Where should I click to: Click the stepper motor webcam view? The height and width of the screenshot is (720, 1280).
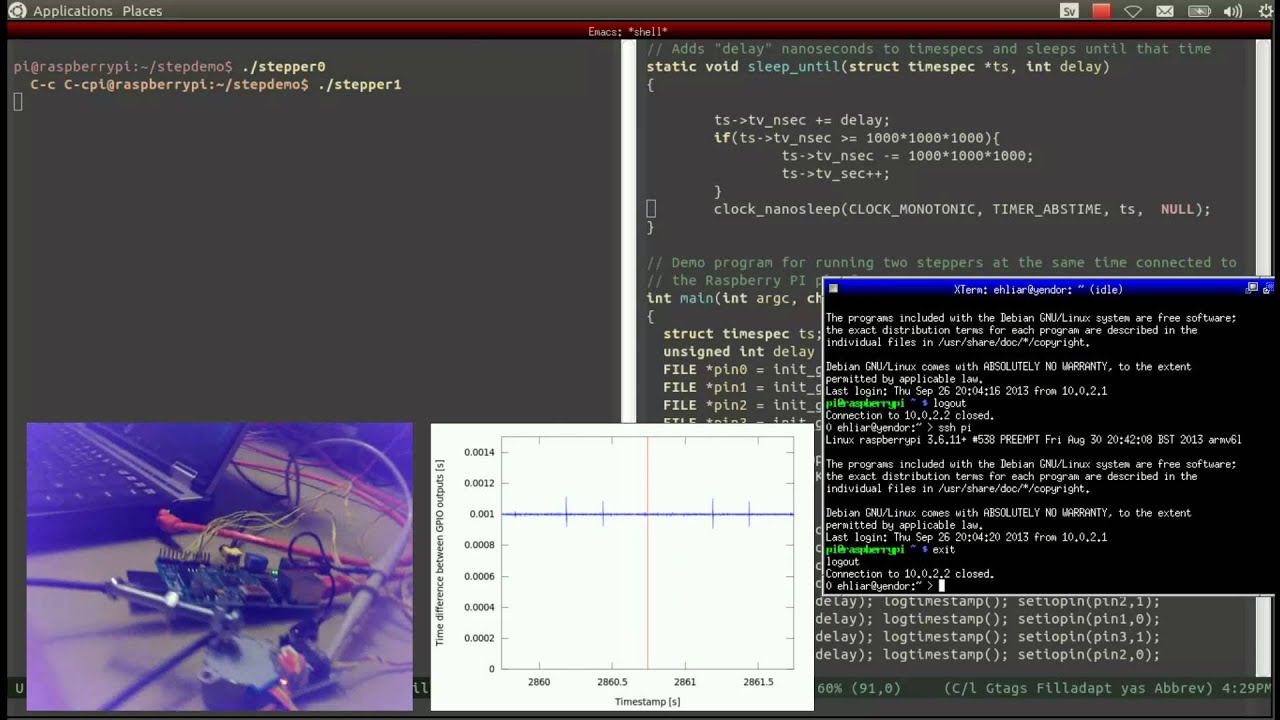click(219, 566)
